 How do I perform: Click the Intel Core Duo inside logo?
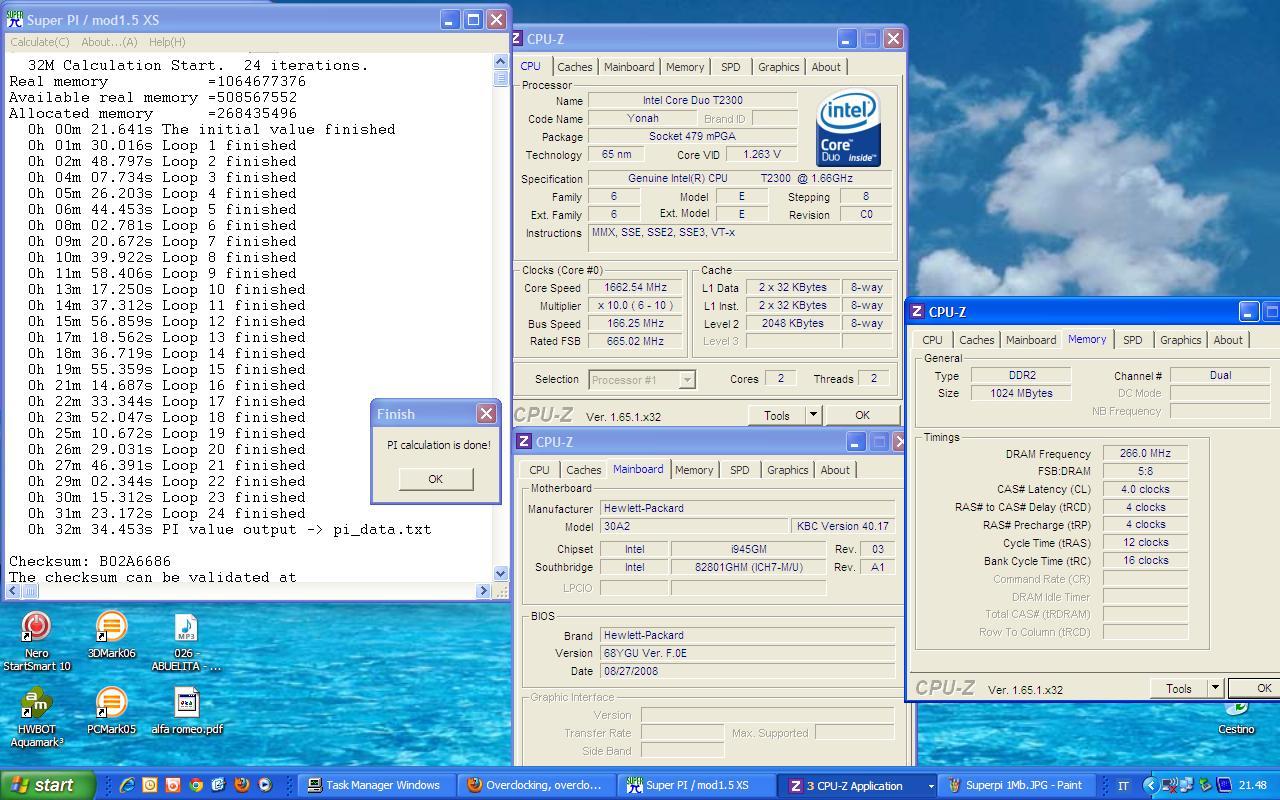(x=848, y=129)
